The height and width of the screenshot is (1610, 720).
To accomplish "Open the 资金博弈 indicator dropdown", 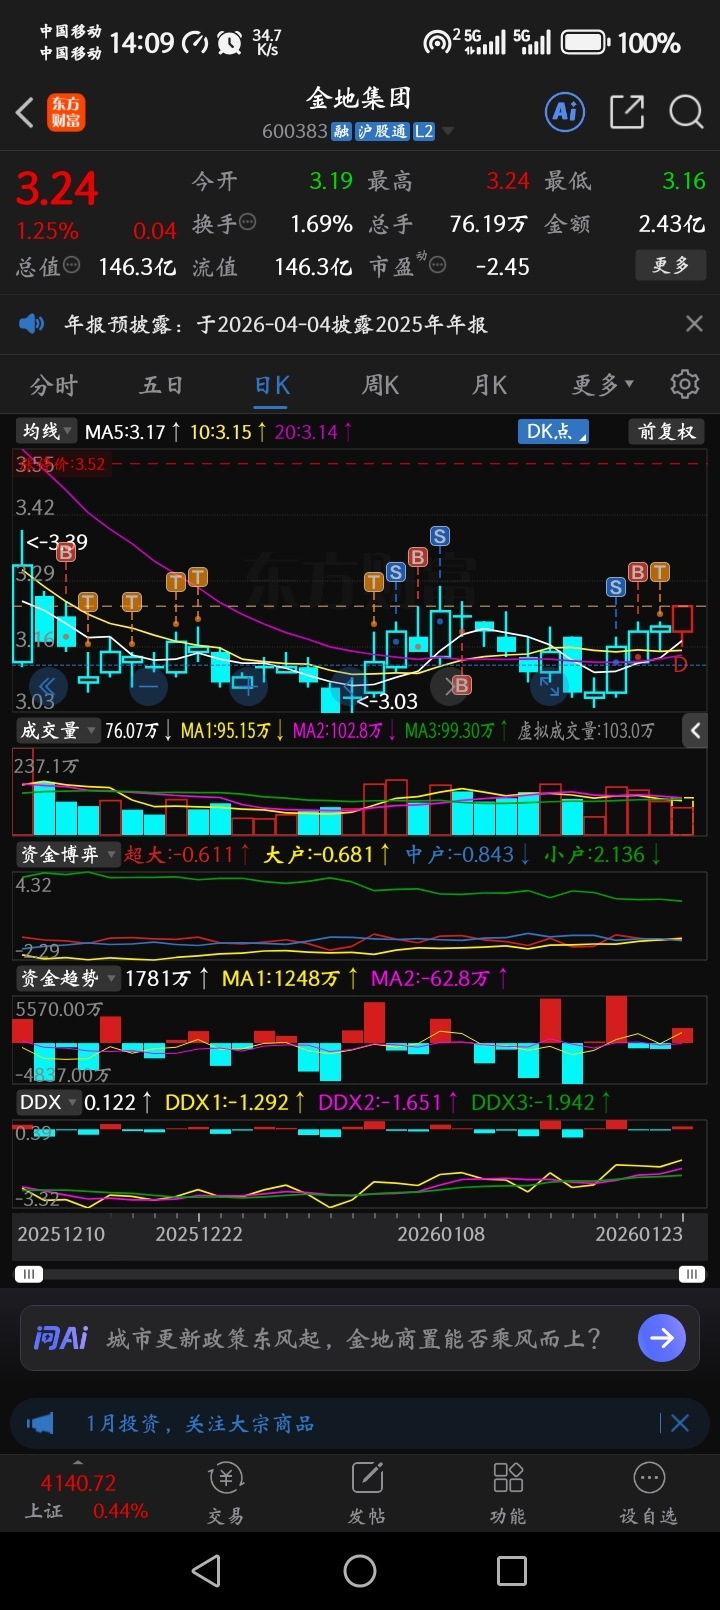I will click(x=67, y=854).
